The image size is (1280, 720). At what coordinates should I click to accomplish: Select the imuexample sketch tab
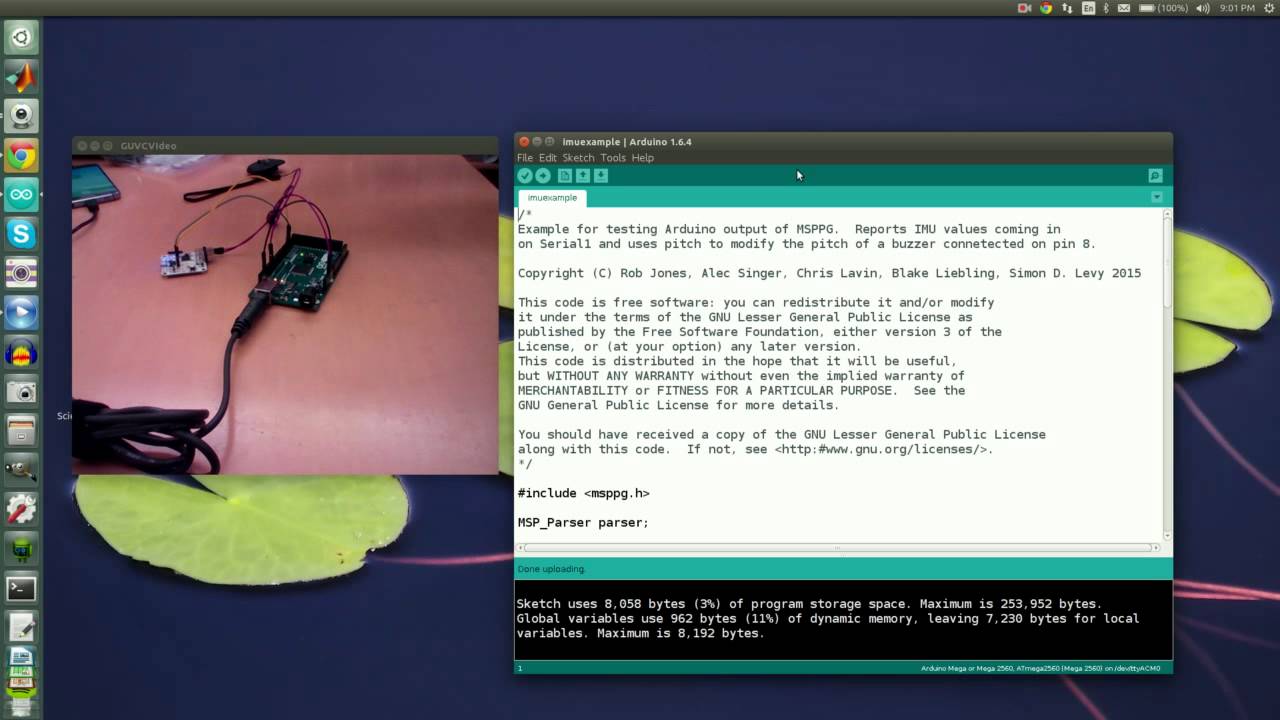pyautogui.click(x=552, y=198)
